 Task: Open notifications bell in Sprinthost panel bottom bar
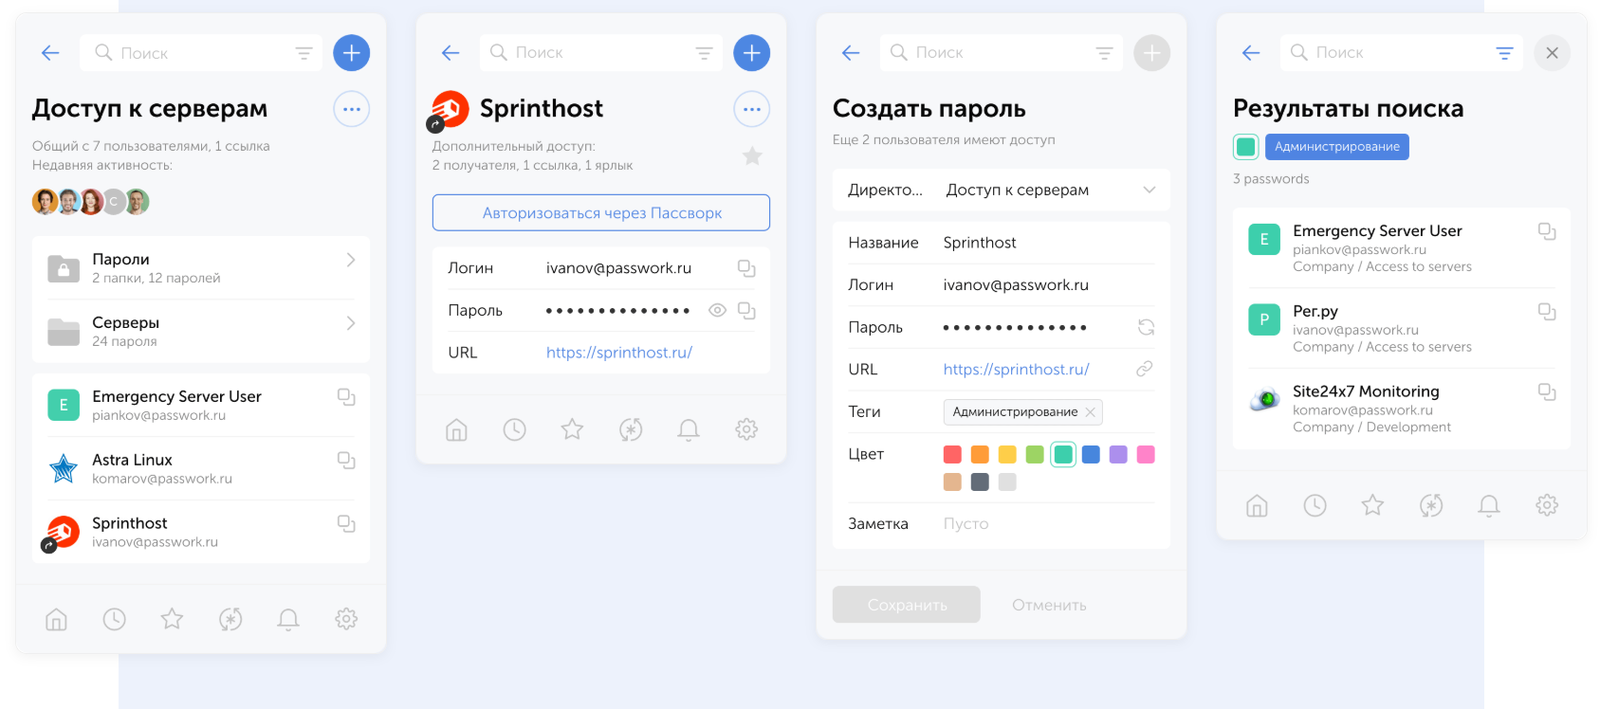(x=688, y=429)
